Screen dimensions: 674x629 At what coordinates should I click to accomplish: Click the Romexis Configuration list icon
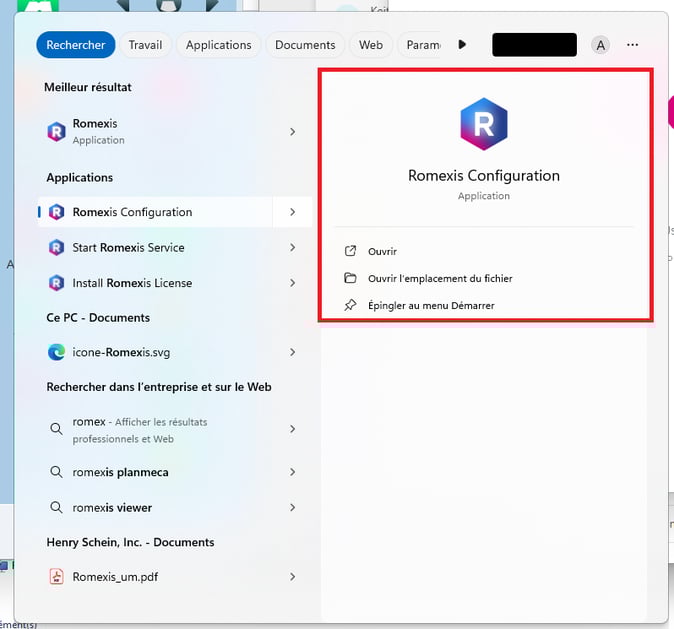tap(56, 212)
